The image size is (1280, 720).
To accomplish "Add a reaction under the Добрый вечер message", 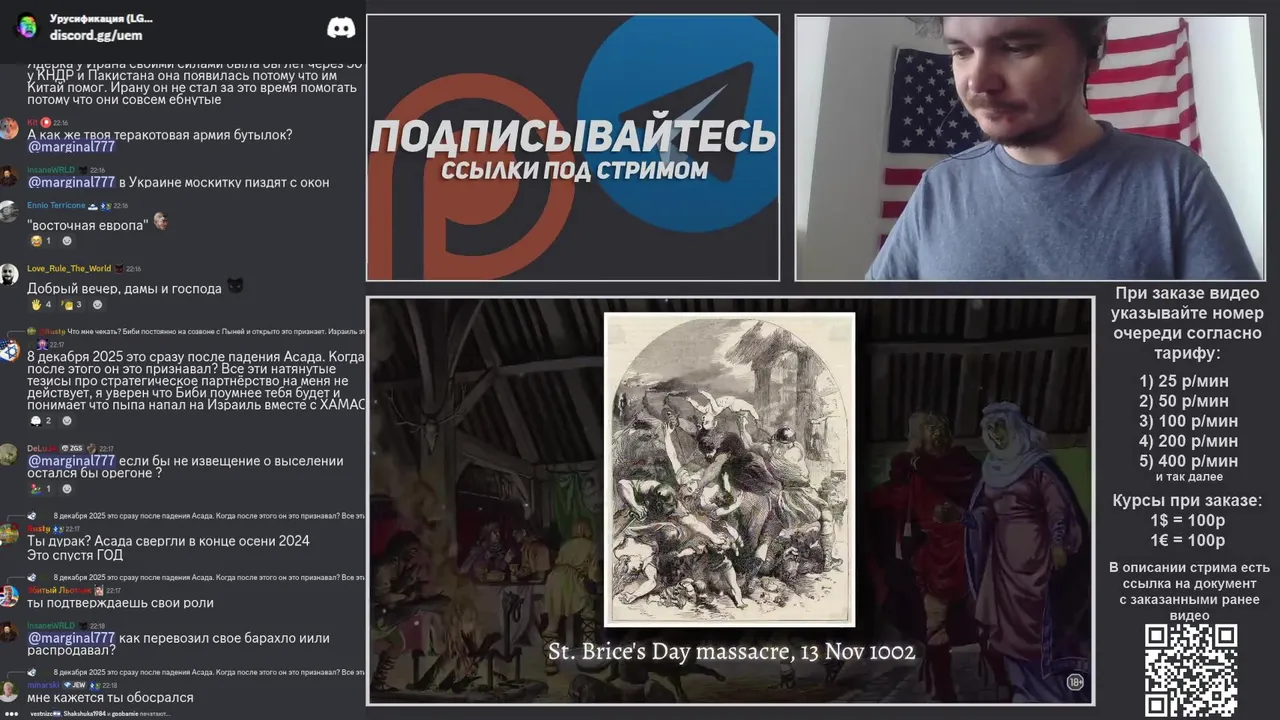I will tap(98, 304).
